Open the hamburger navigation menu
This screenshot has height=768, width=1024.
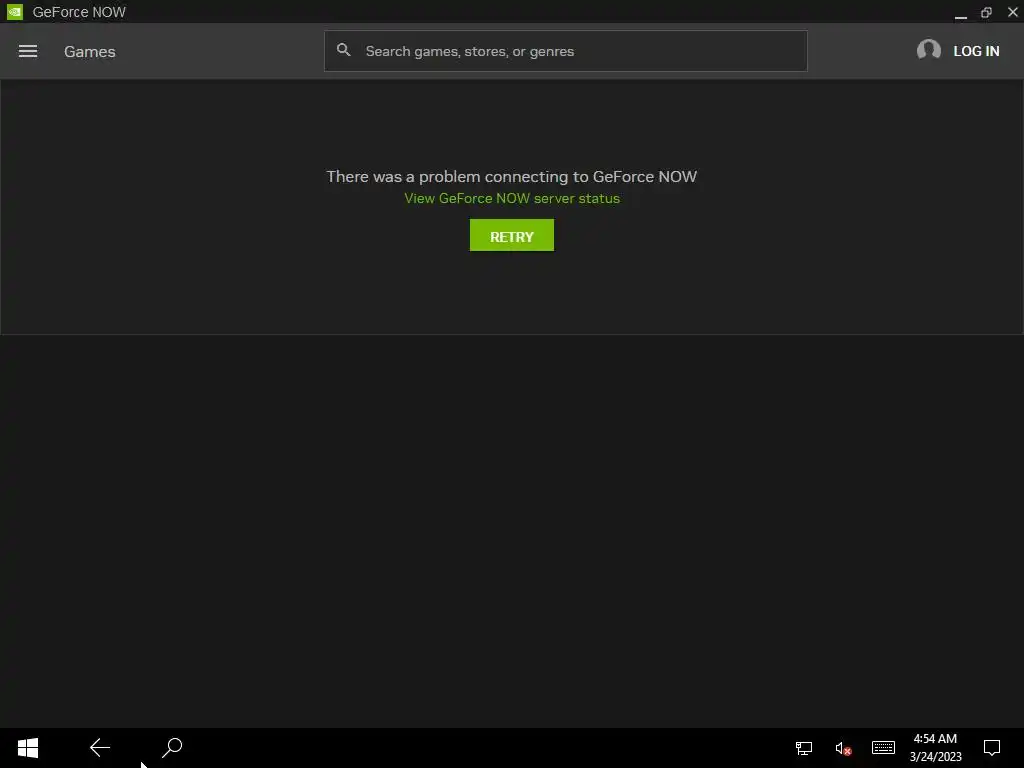(x=27, y=51)
